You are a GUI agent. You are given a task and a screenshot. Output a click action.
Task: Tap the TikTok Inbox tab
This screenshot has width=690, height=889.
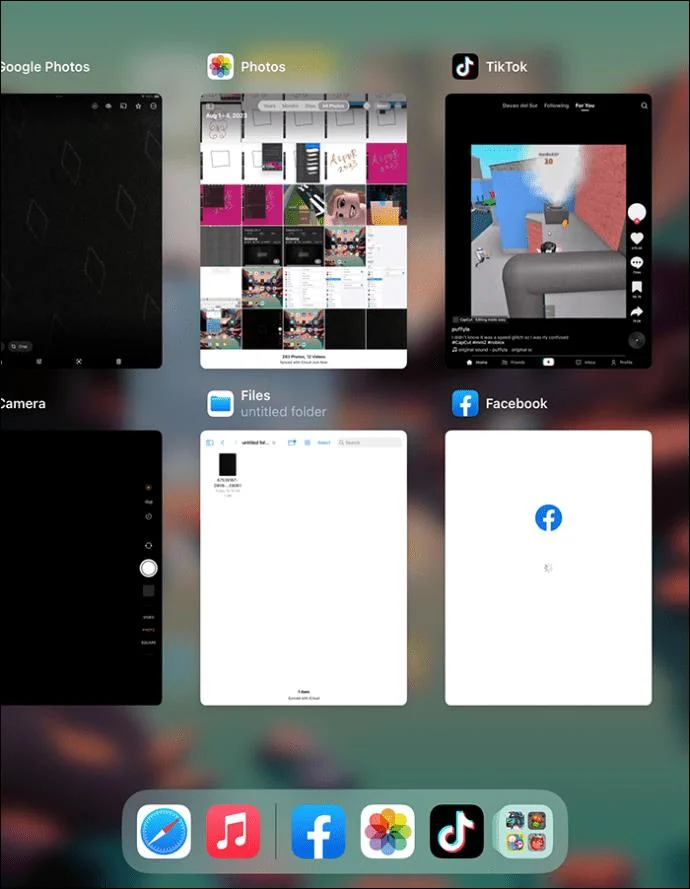click(x=586, y=362)
